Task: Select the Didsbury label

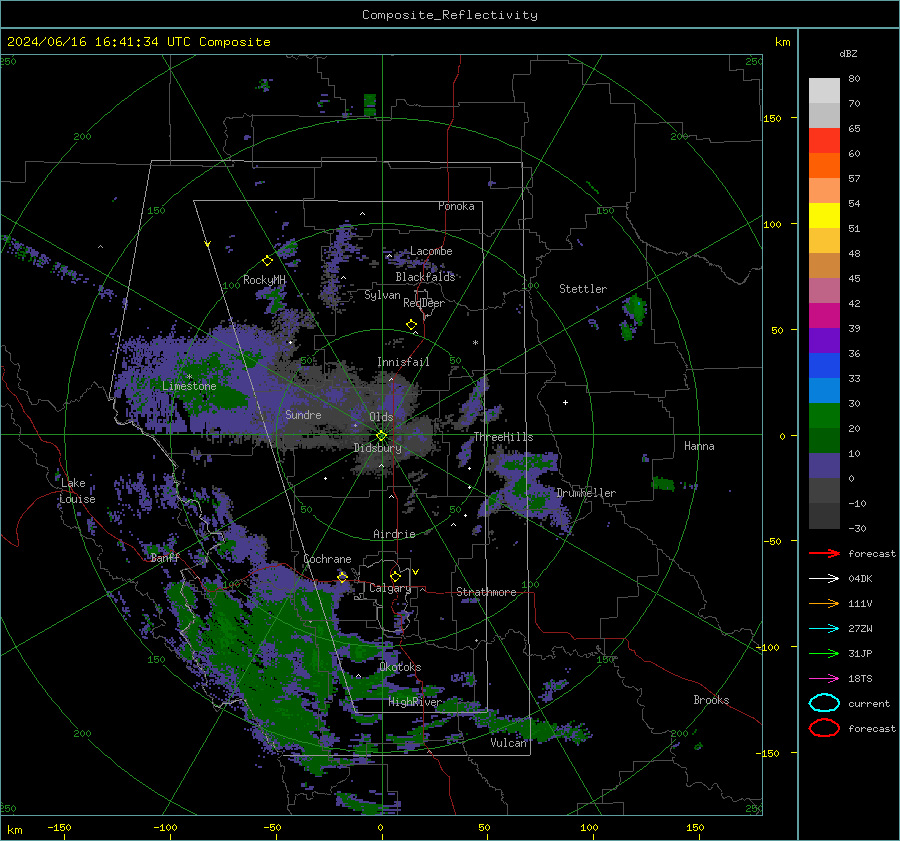Action: click(x=377, y=448)
